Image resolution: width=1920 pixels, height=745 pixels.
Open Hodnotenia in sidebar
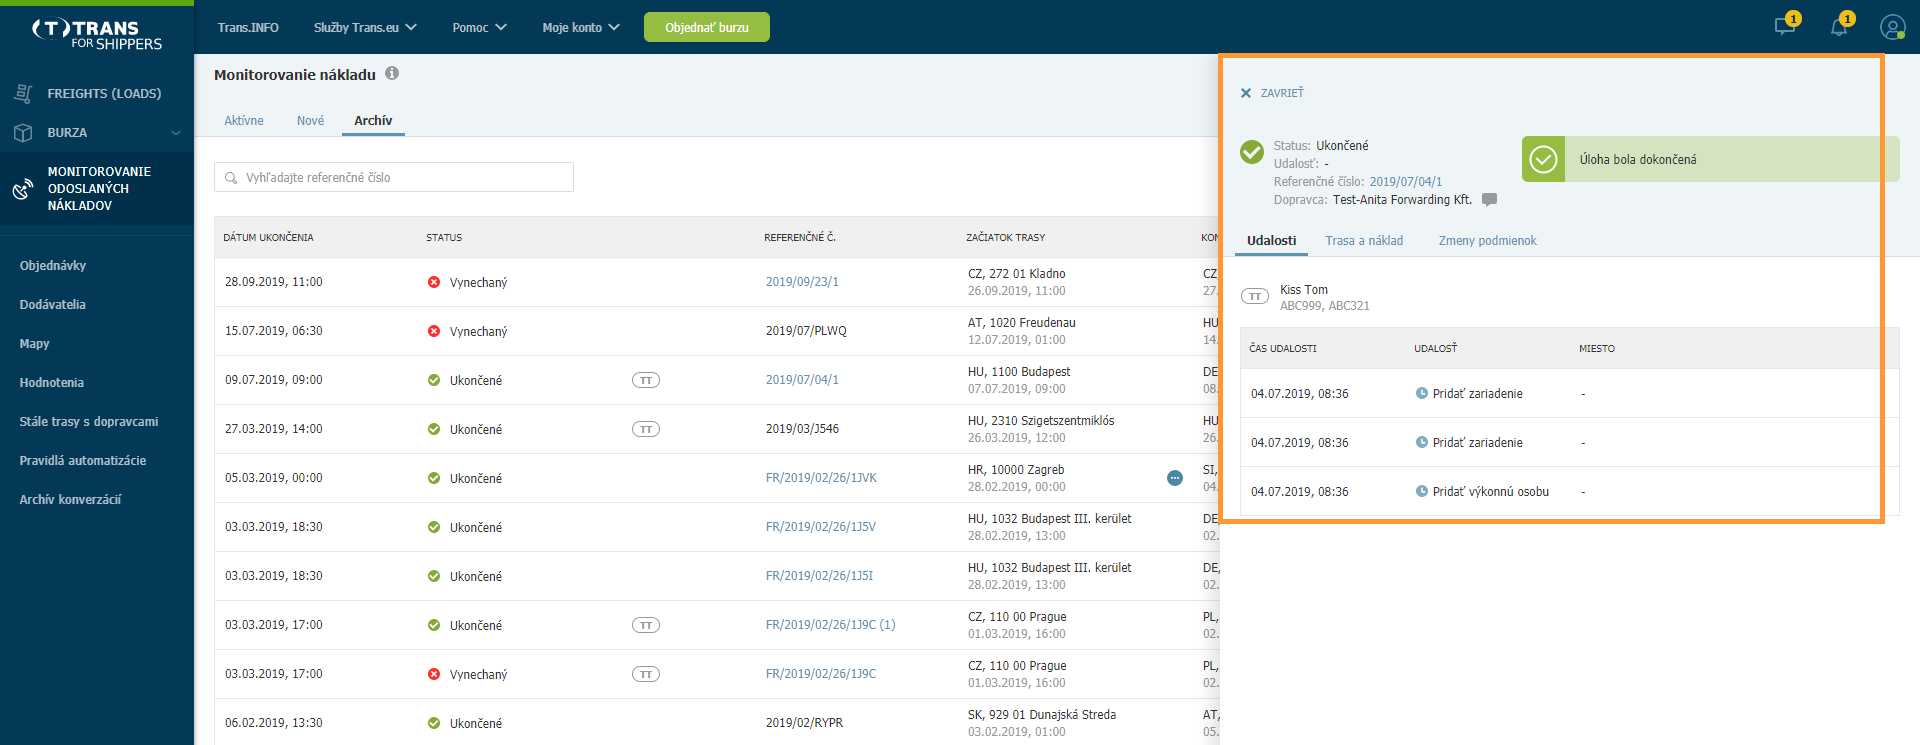pos(52,382)
